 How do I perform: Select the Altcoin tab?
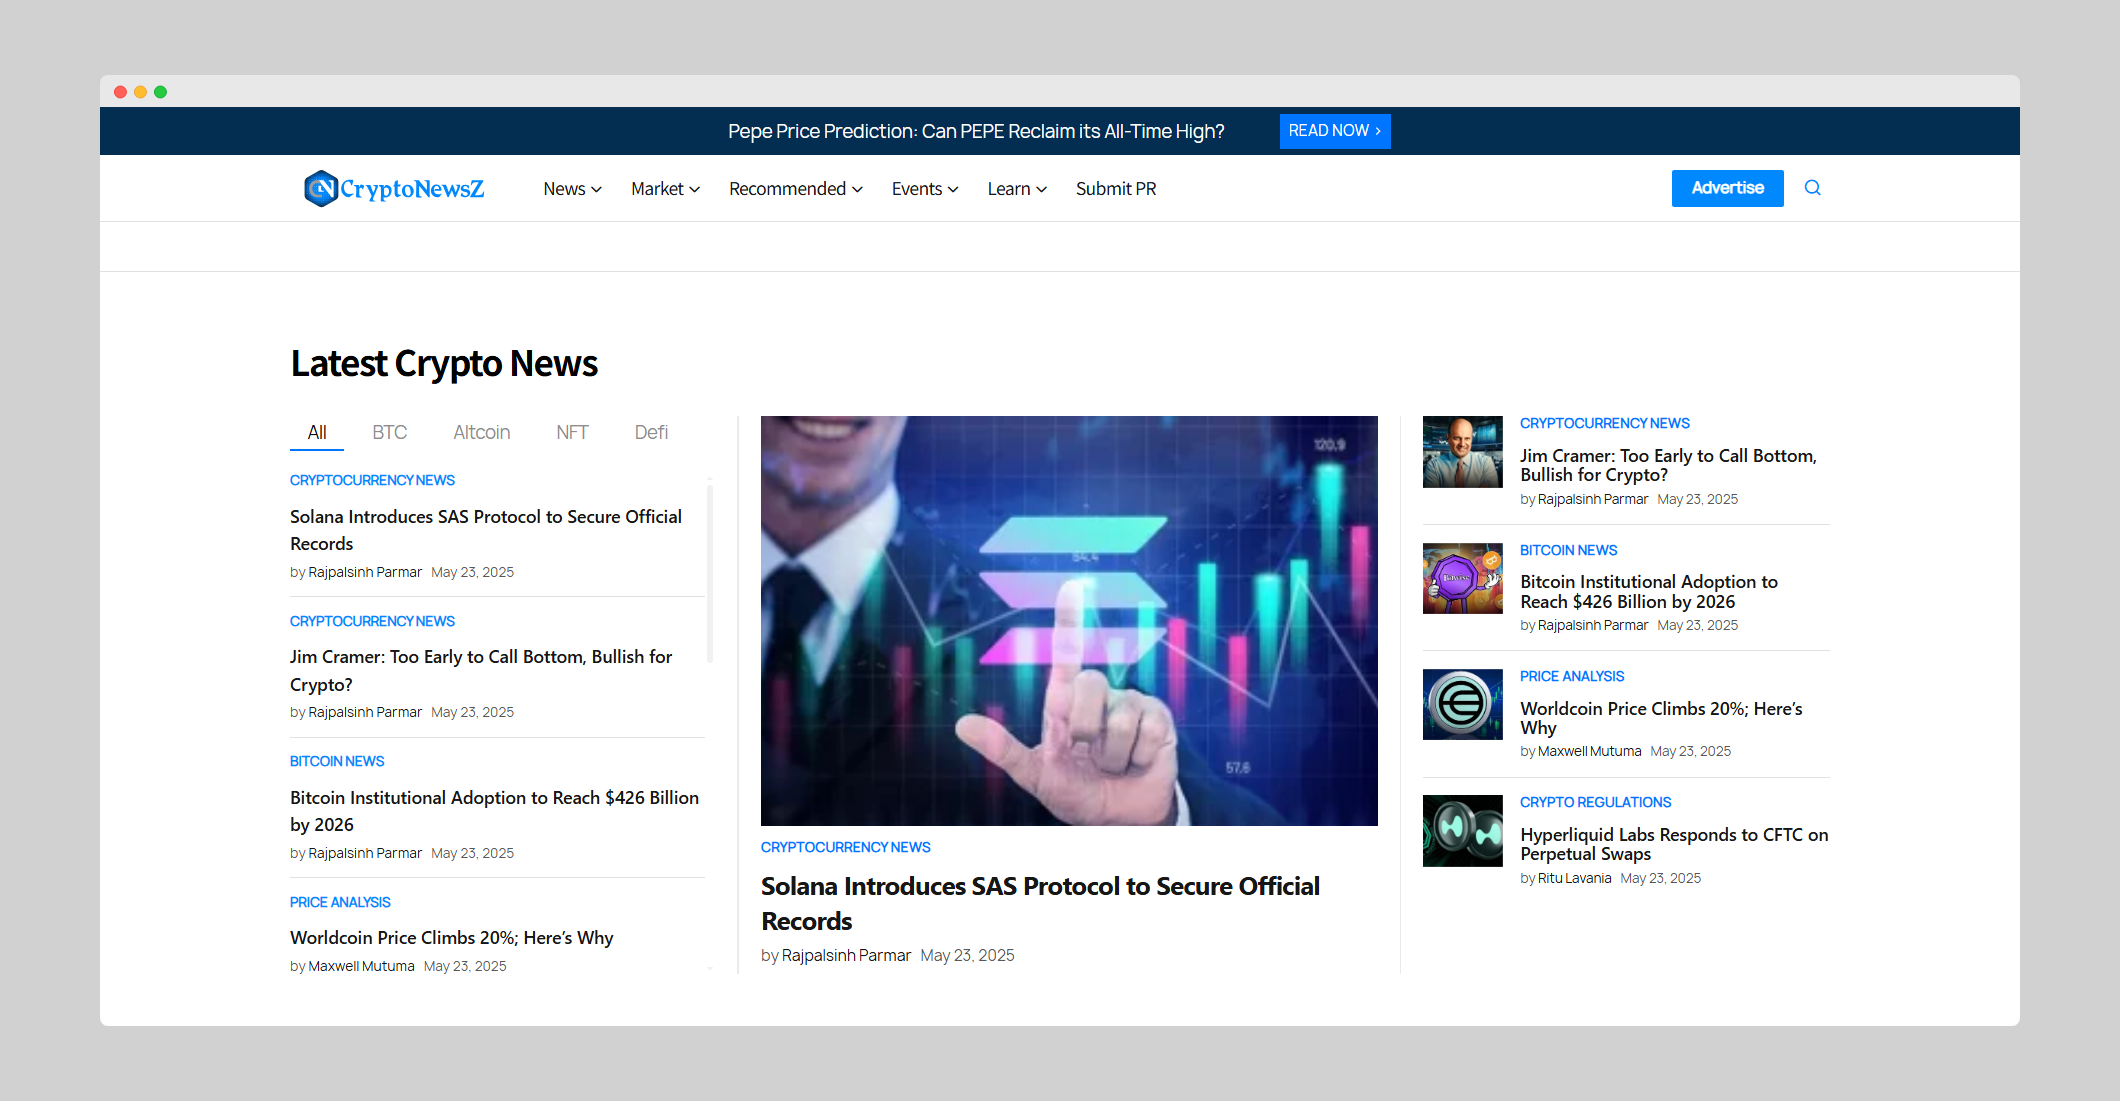click(x=481, y=432)
